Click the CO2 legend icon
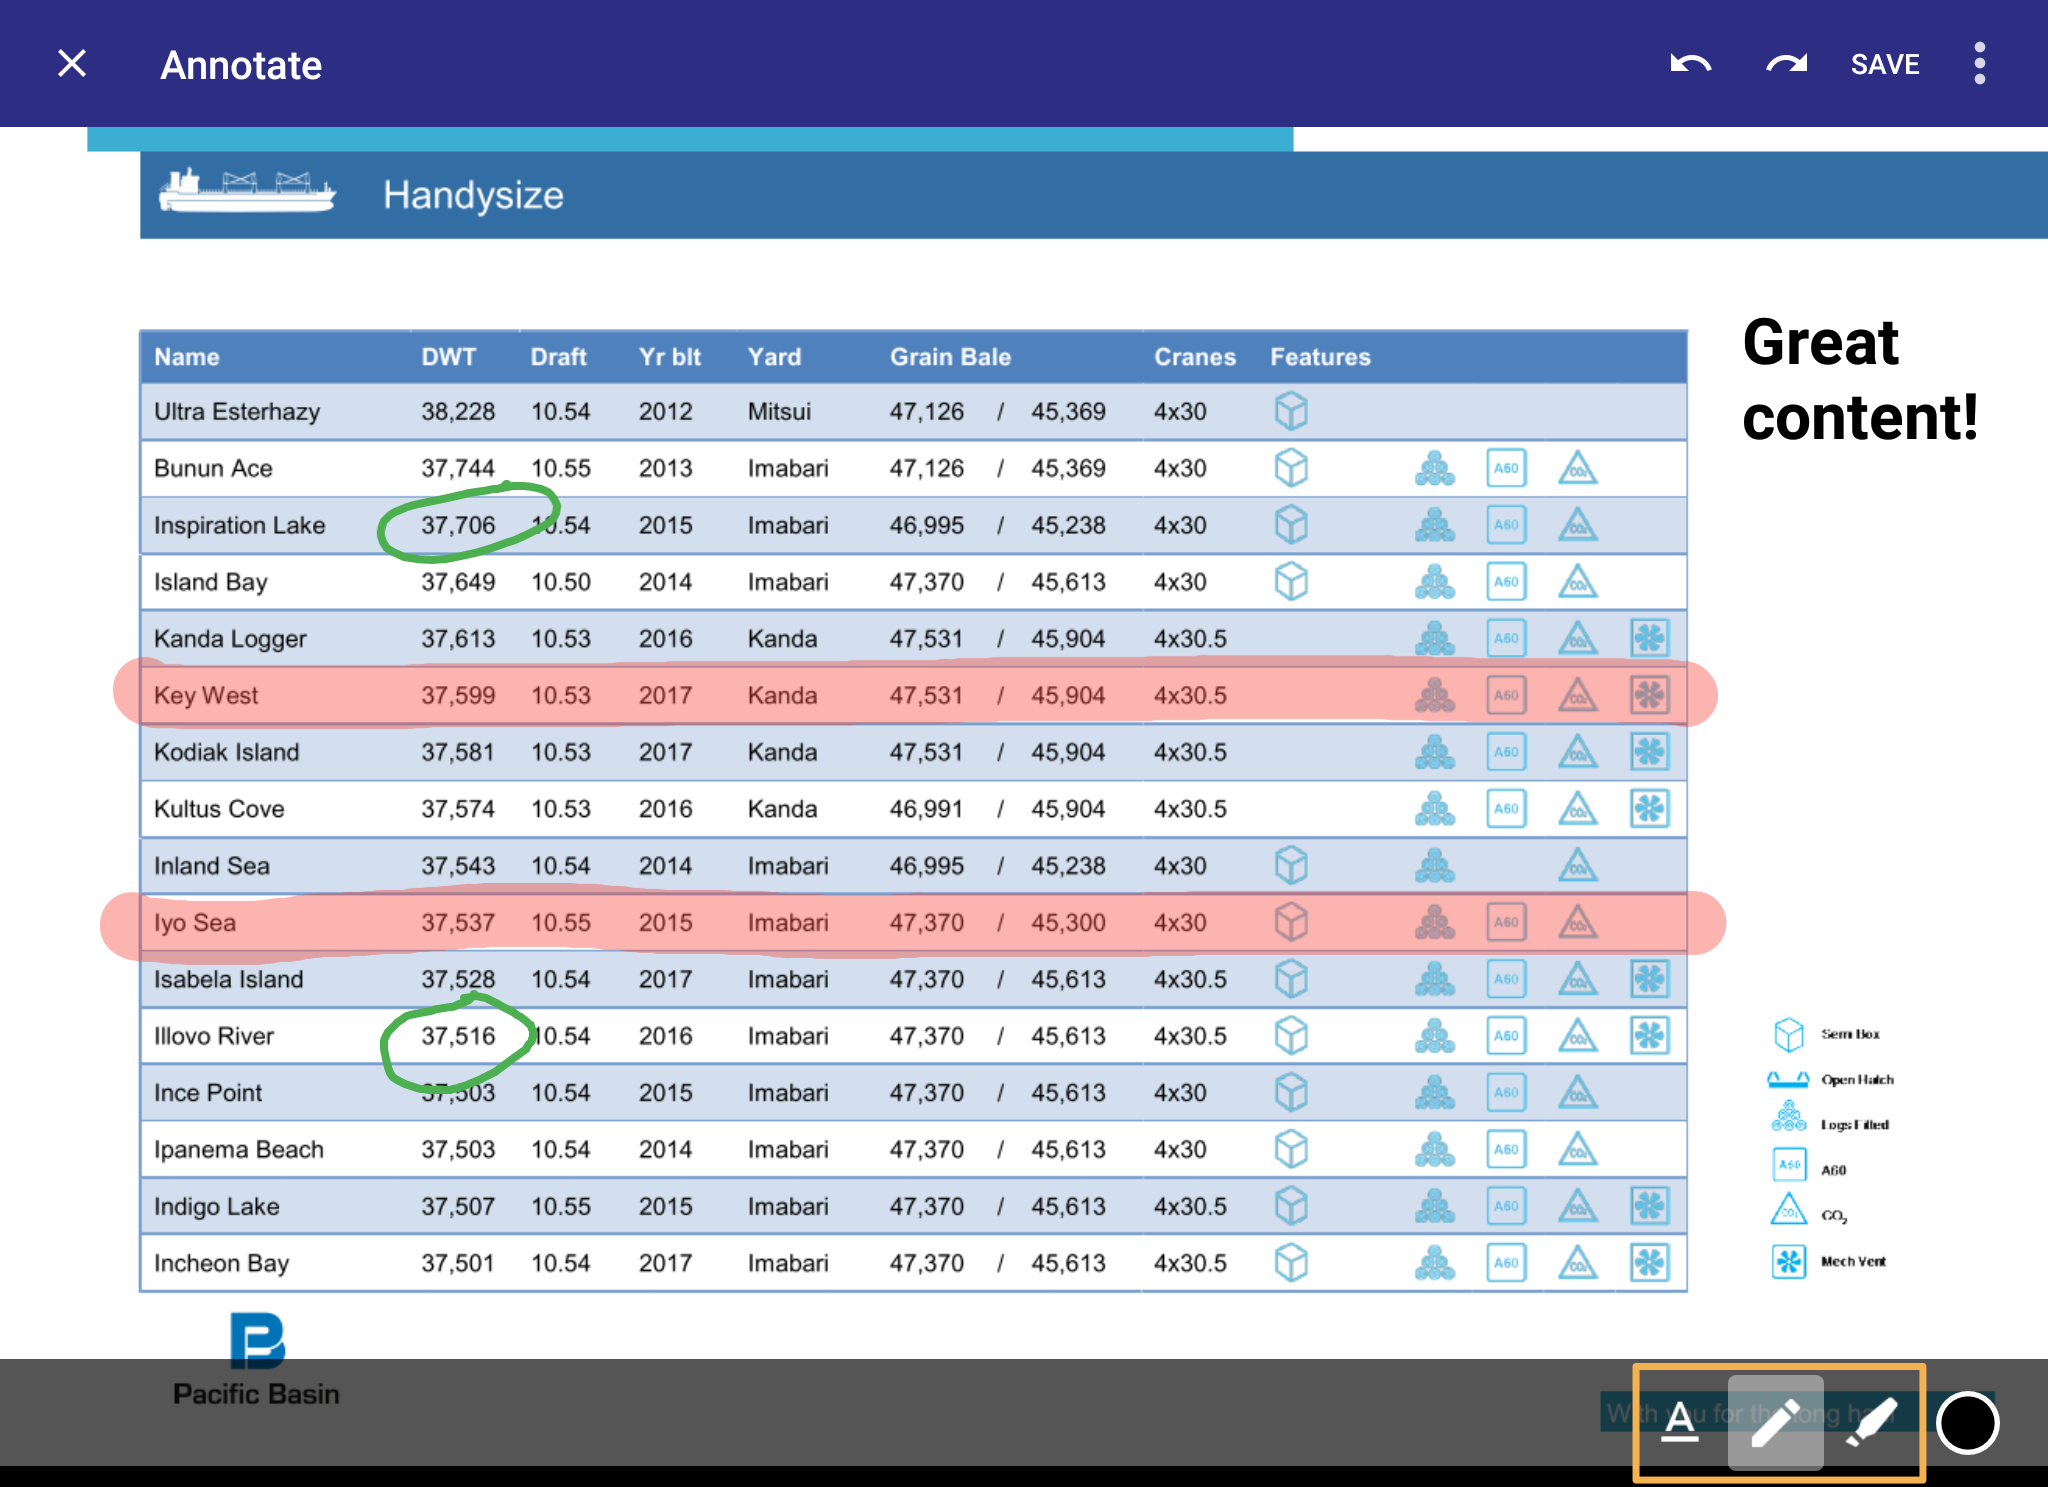 point(1789,1209)
